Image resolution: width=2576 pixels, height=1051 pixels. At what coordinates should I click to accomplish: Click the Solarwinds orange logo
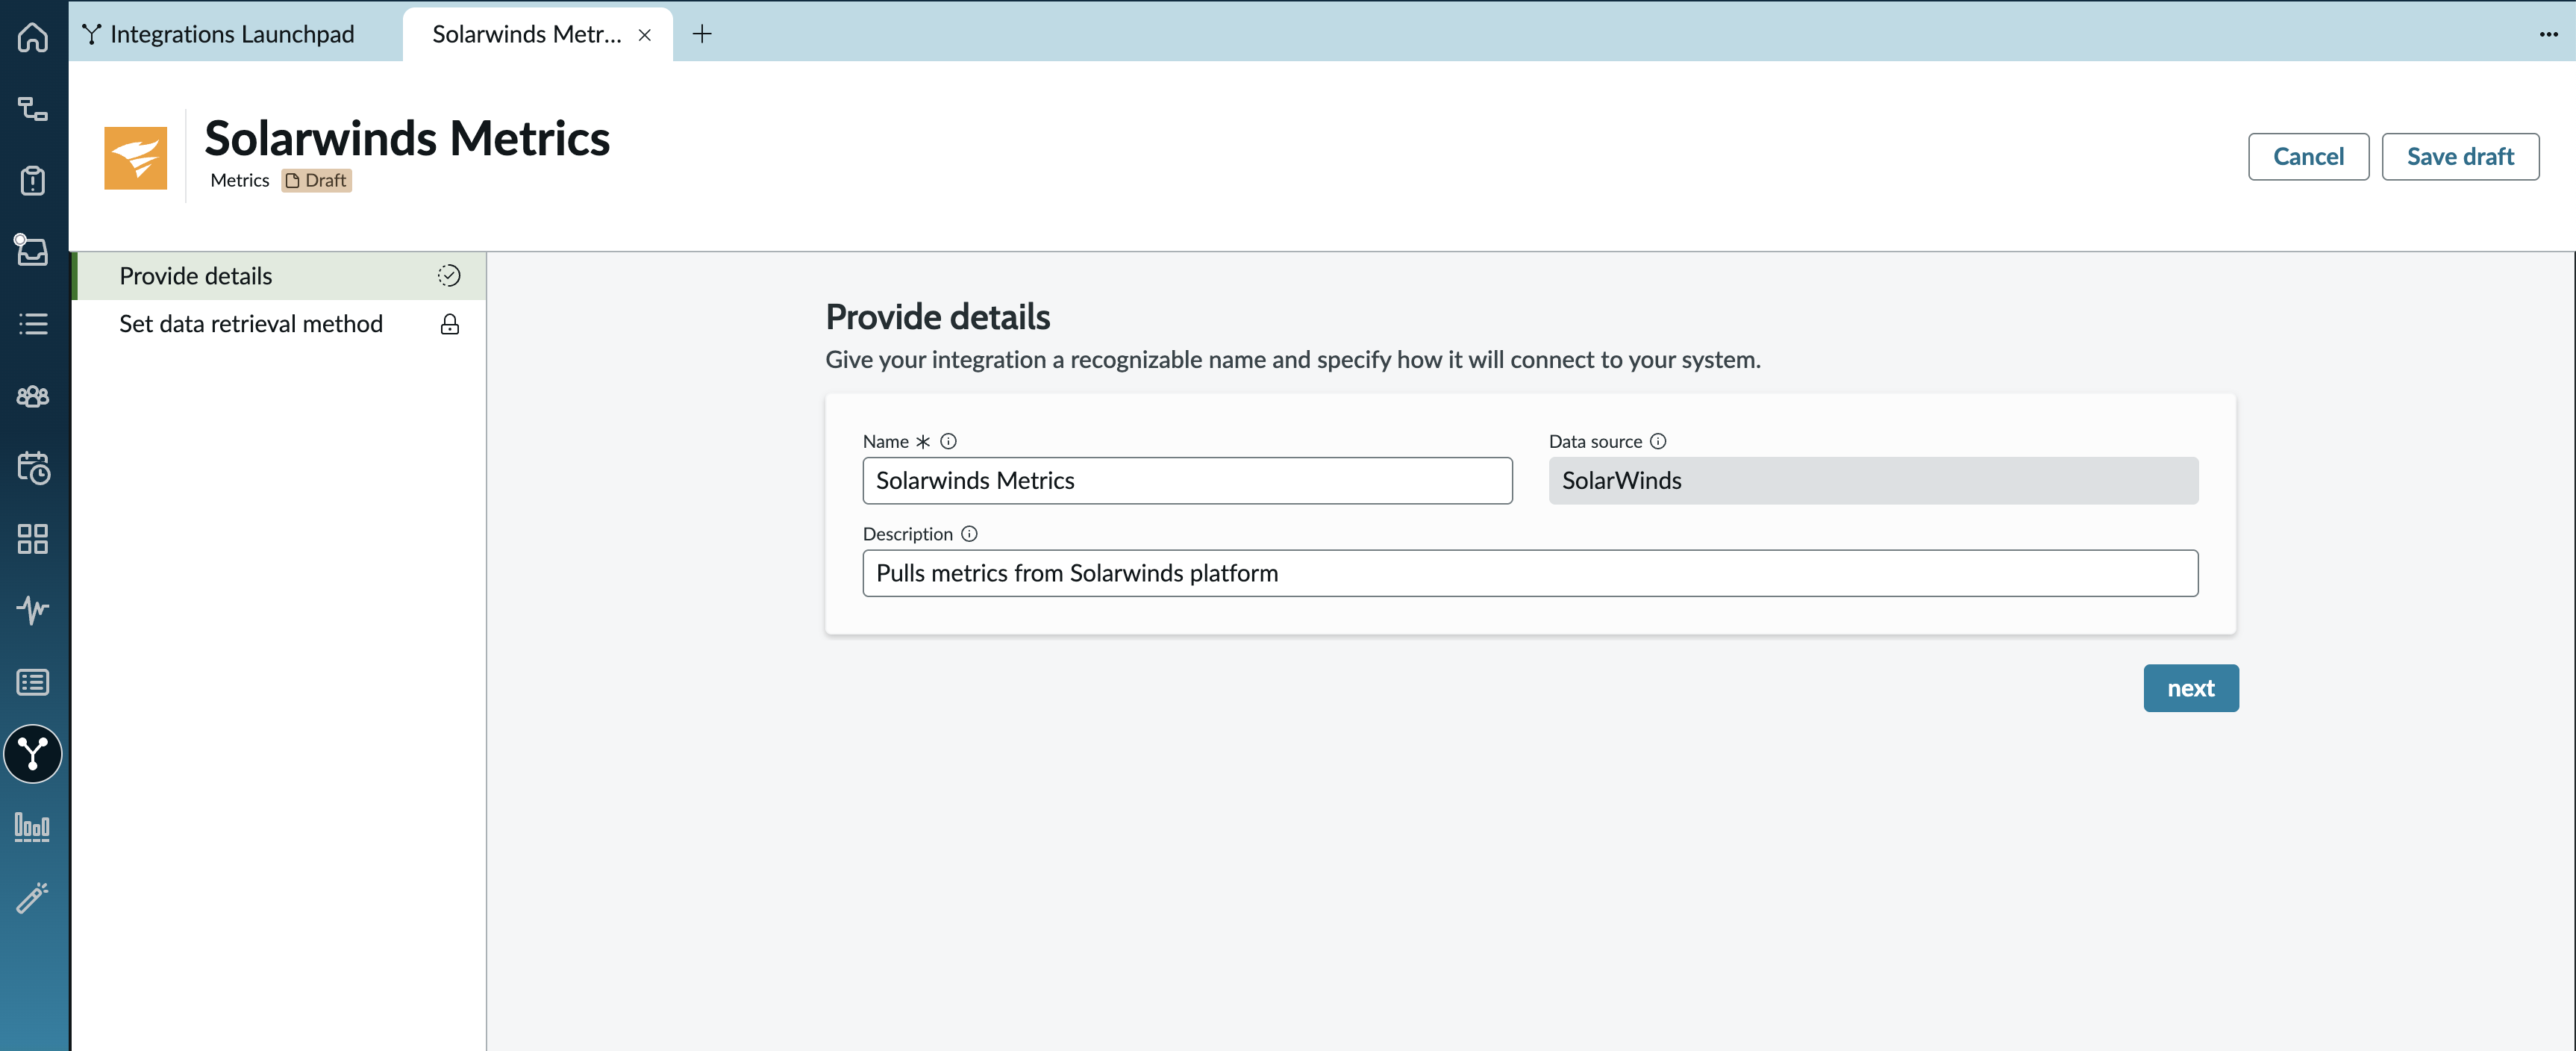point(136,158)
